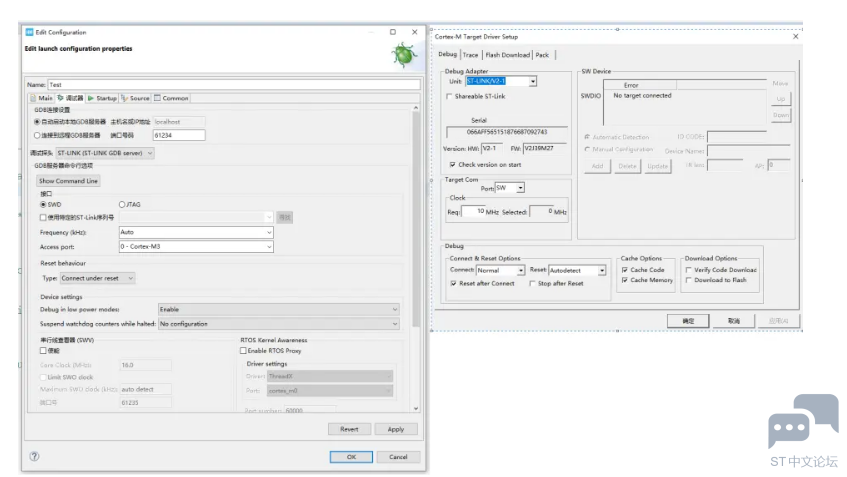This screenshot has width=847, height=477.
Task: Select 自动启动本地GDB服务器 radio option
Action: (37, 122)
